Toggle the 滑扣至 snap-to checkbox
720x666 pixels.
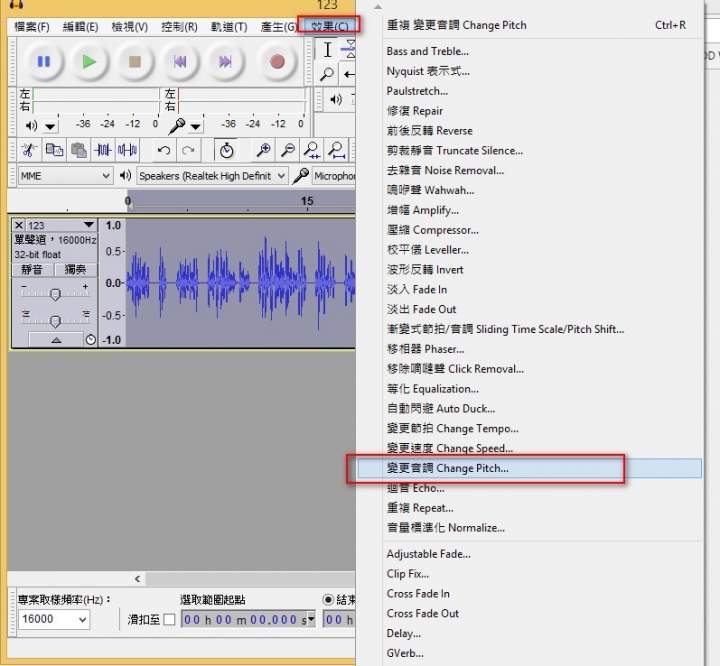(x=169, y=620)
